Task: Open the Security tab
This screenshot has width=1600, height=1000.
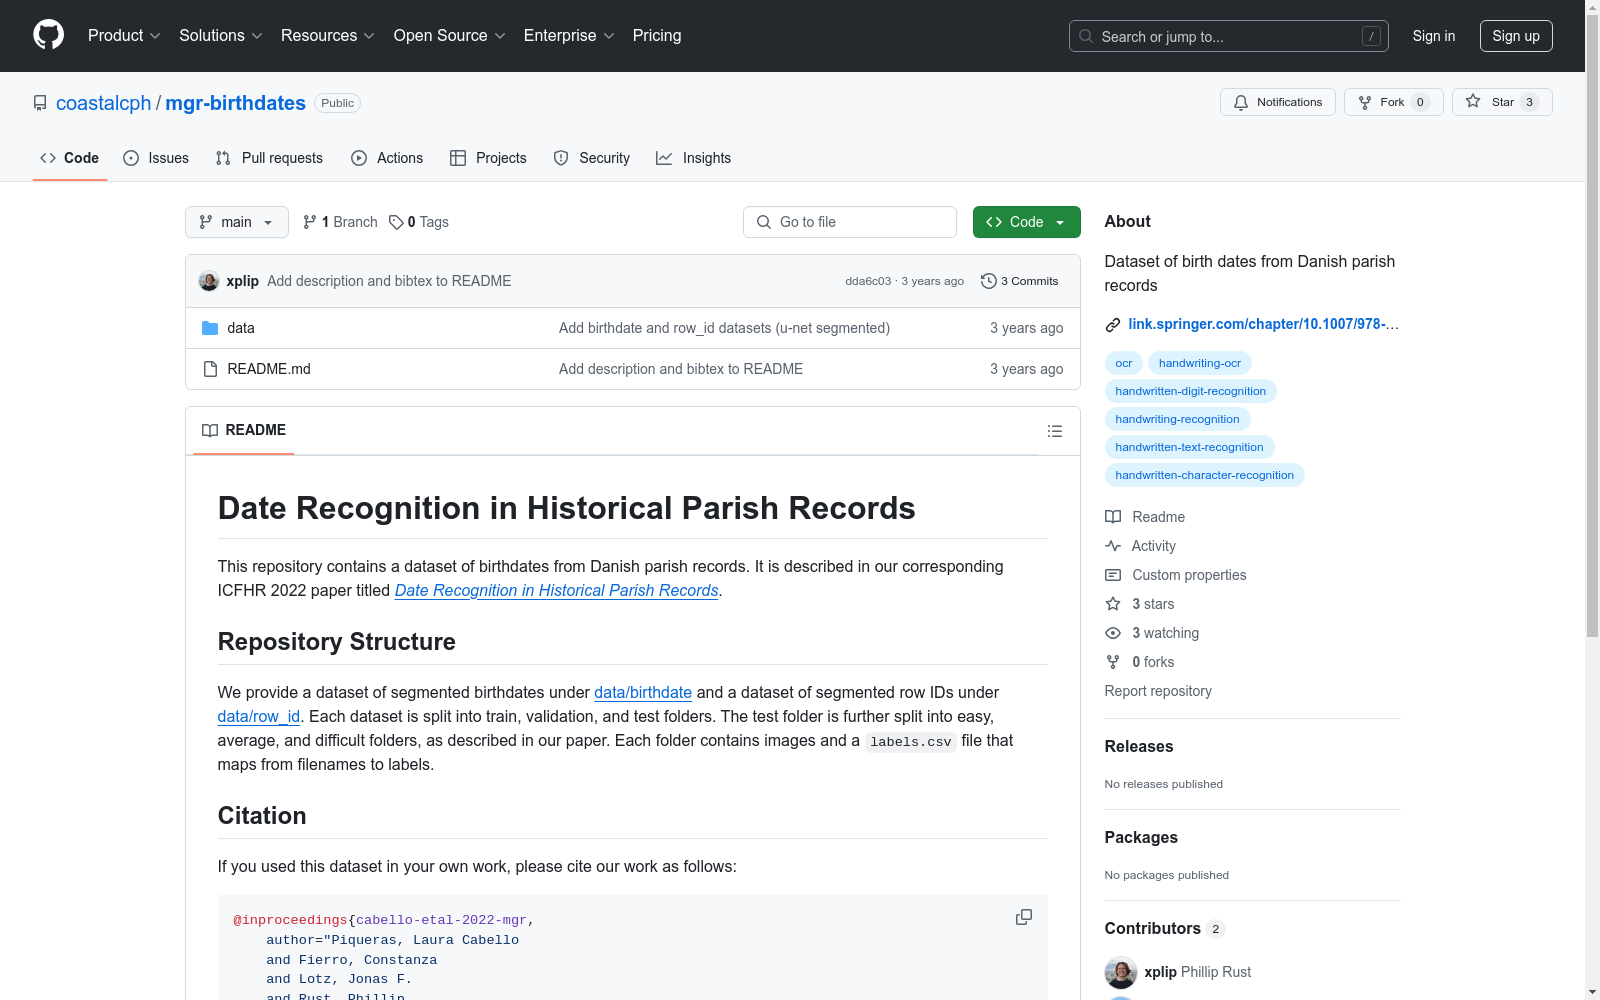Action: click(x=592, y=158)
